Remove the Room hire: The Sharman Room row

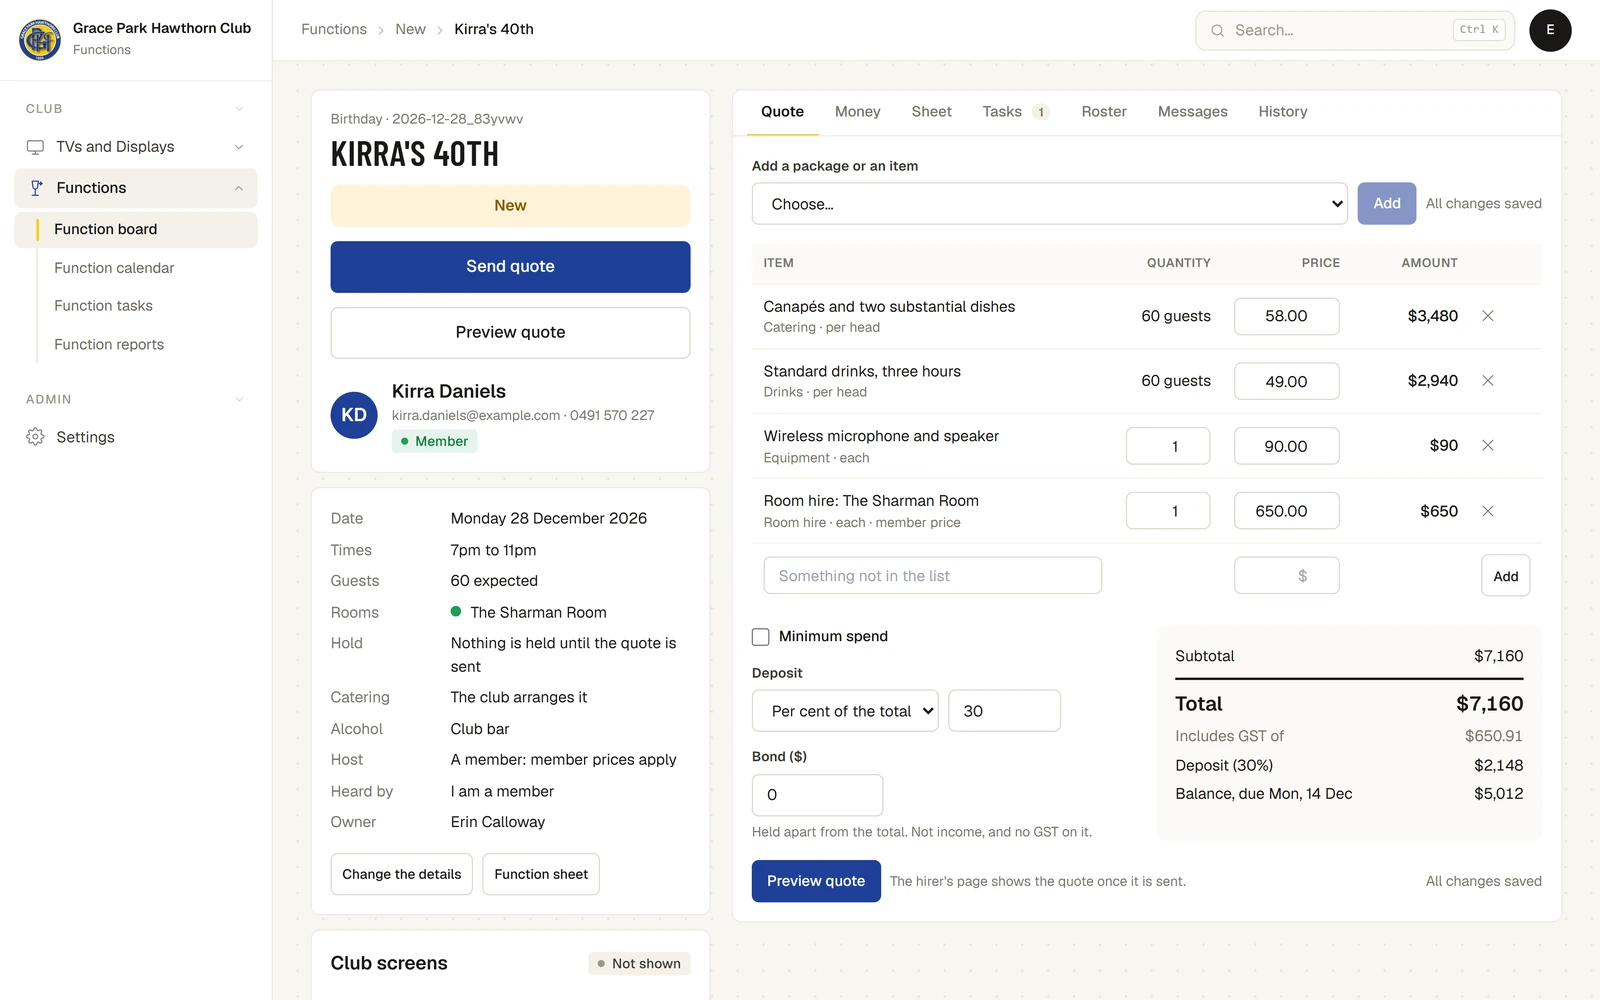(1488, 511)
